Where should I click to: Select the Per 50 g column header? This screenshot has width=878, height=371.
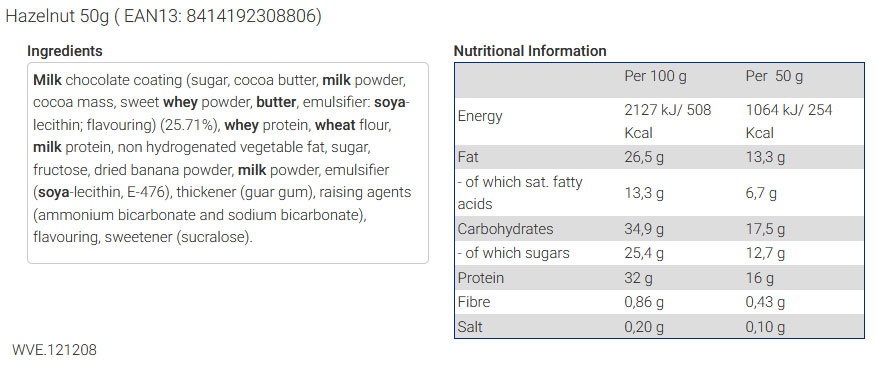pyautogui.click(x=774, y=76)
